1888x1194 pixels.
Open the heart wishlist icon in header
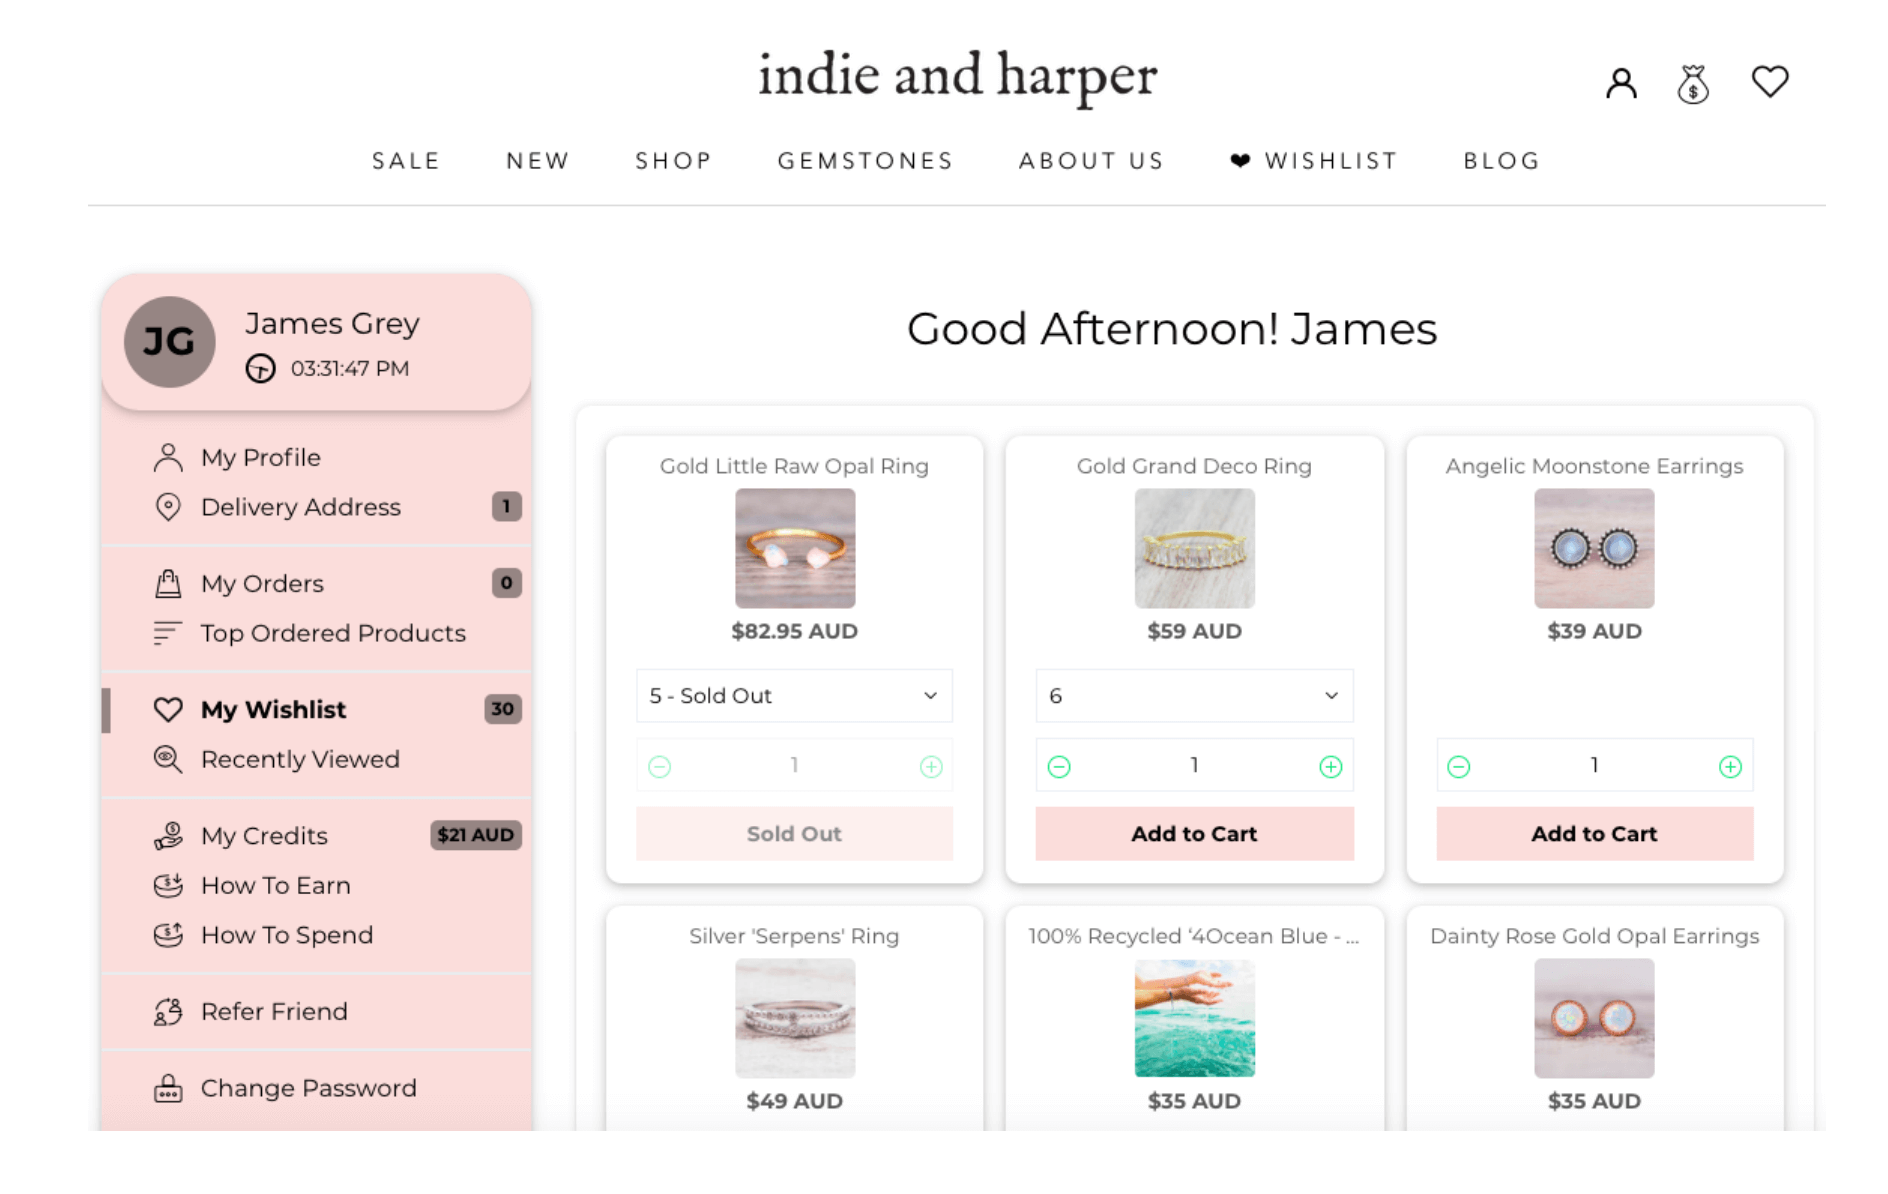[1769, 82]
